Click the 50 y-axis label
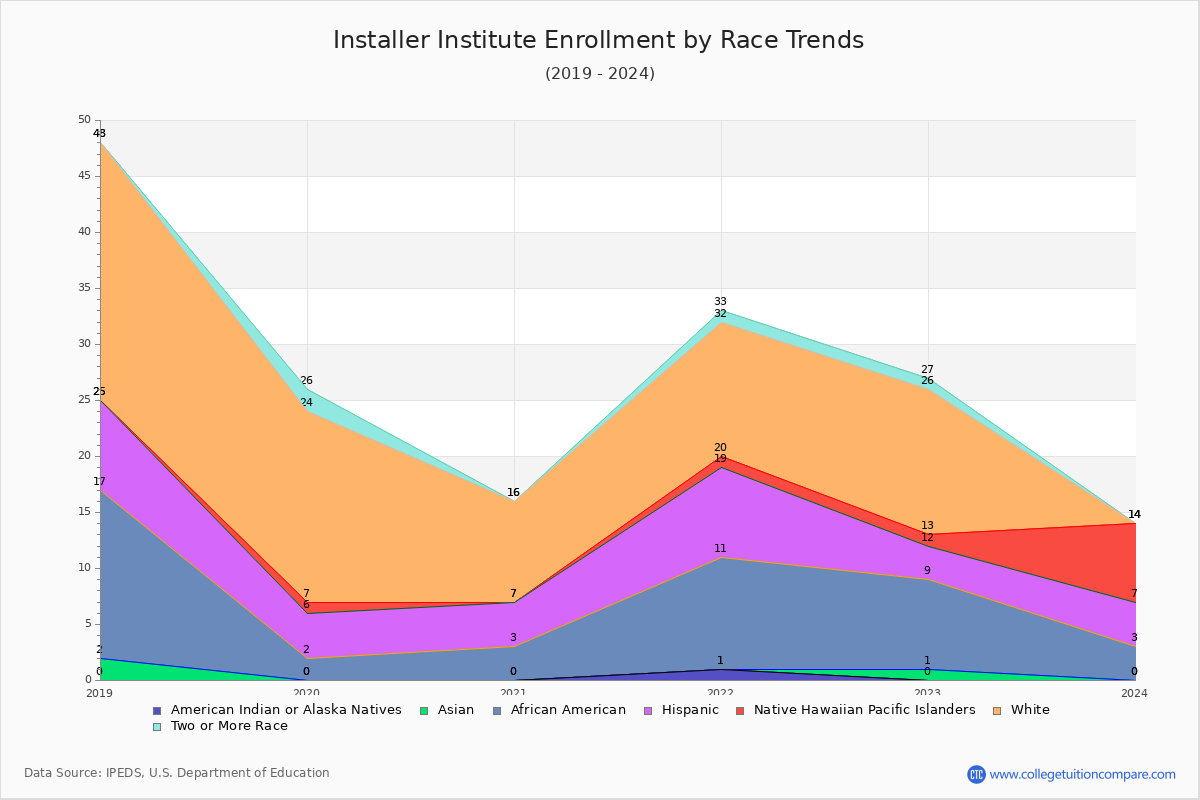1200x800 pixels. pyautogui.click(x=84, y=120)
